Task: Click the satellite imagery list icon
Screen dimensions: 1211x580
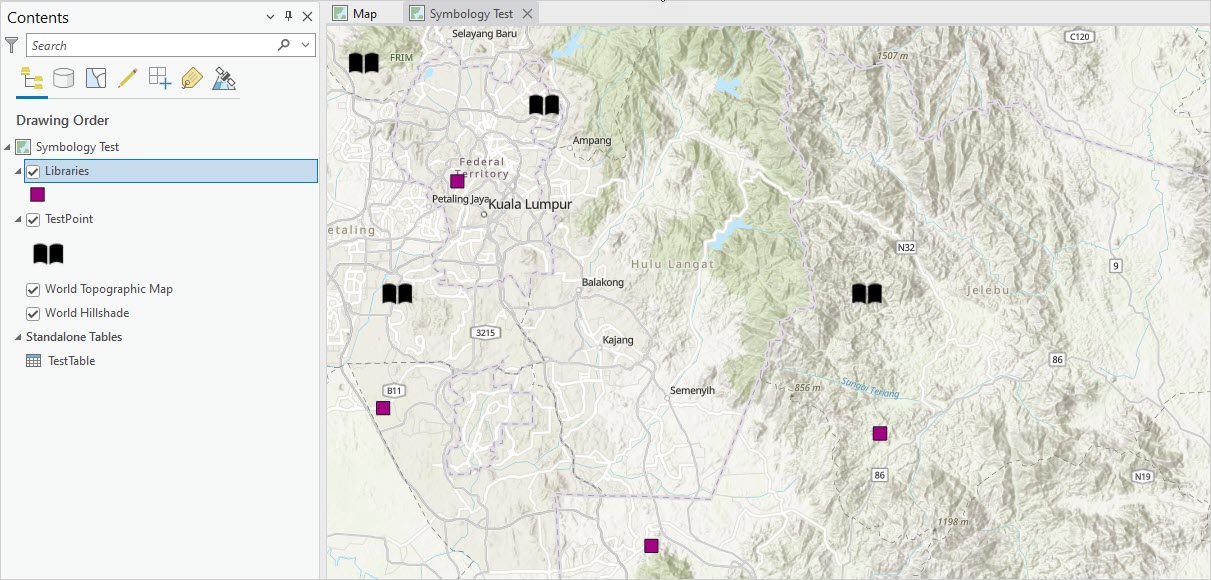Action: (x=223, y=78)
